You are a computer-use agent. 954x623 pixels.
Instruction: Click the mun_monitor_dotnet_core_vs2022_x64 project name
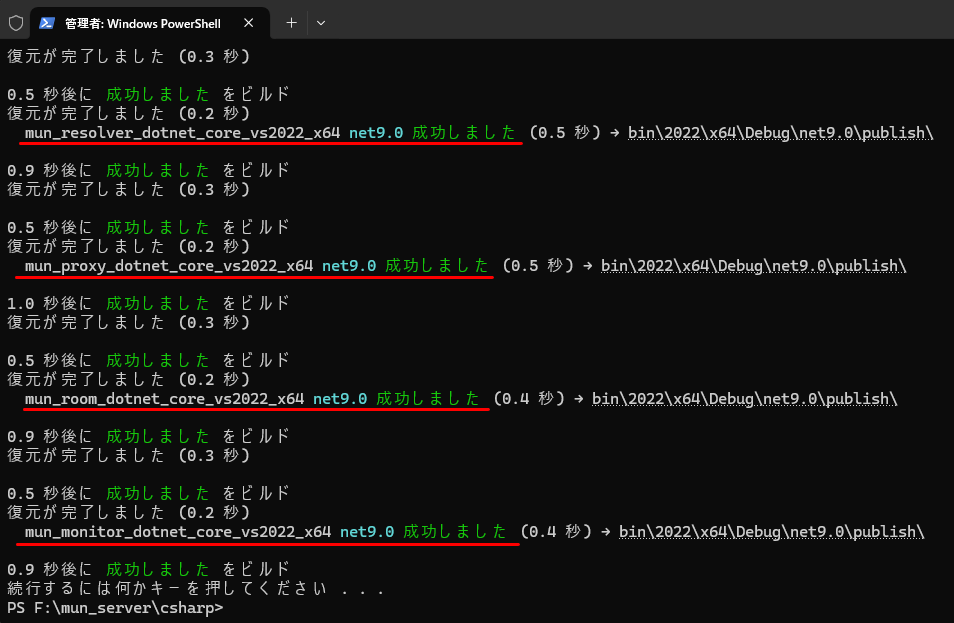click(x=178, y=531)
